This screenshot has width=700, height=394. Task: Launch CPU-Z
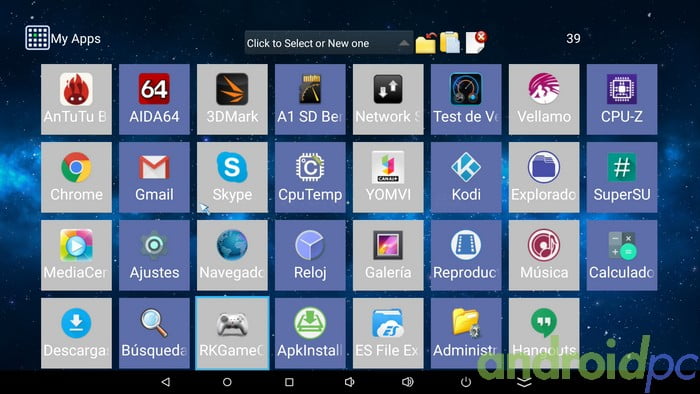pos(622,99)
